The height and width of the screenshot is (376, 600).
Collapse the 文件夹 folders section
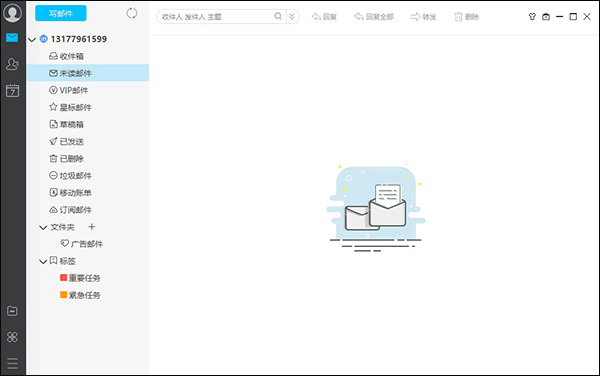pos(43,227)
